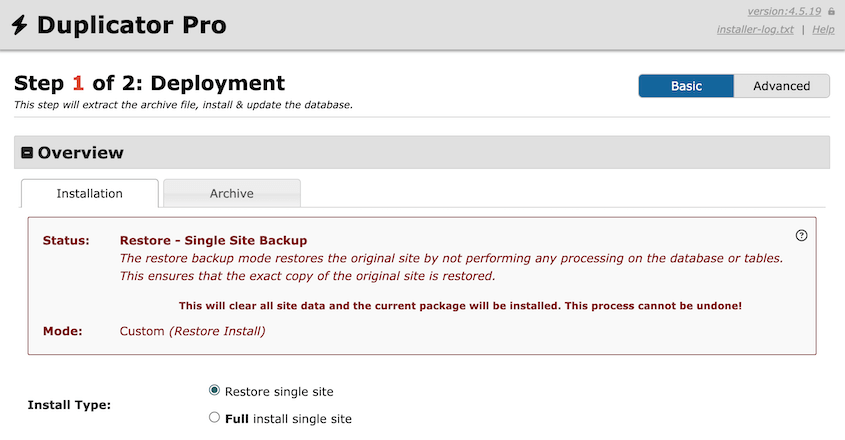The height and width of the screenshot is (440, 845).
Task: Open the Archive tab
Action: [x=232, y=193]
